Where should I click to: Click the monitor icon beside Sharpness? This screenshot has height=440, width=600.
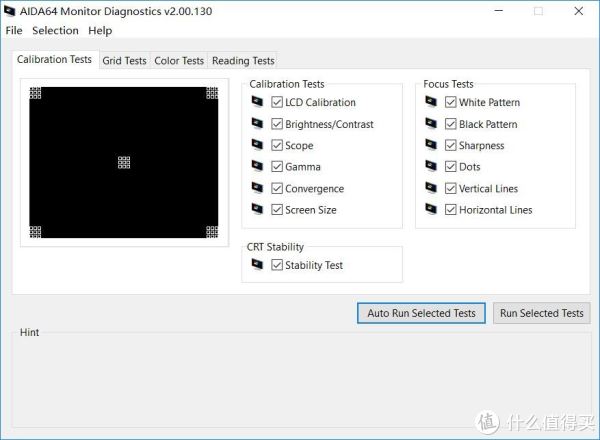(x=431, y=145)
